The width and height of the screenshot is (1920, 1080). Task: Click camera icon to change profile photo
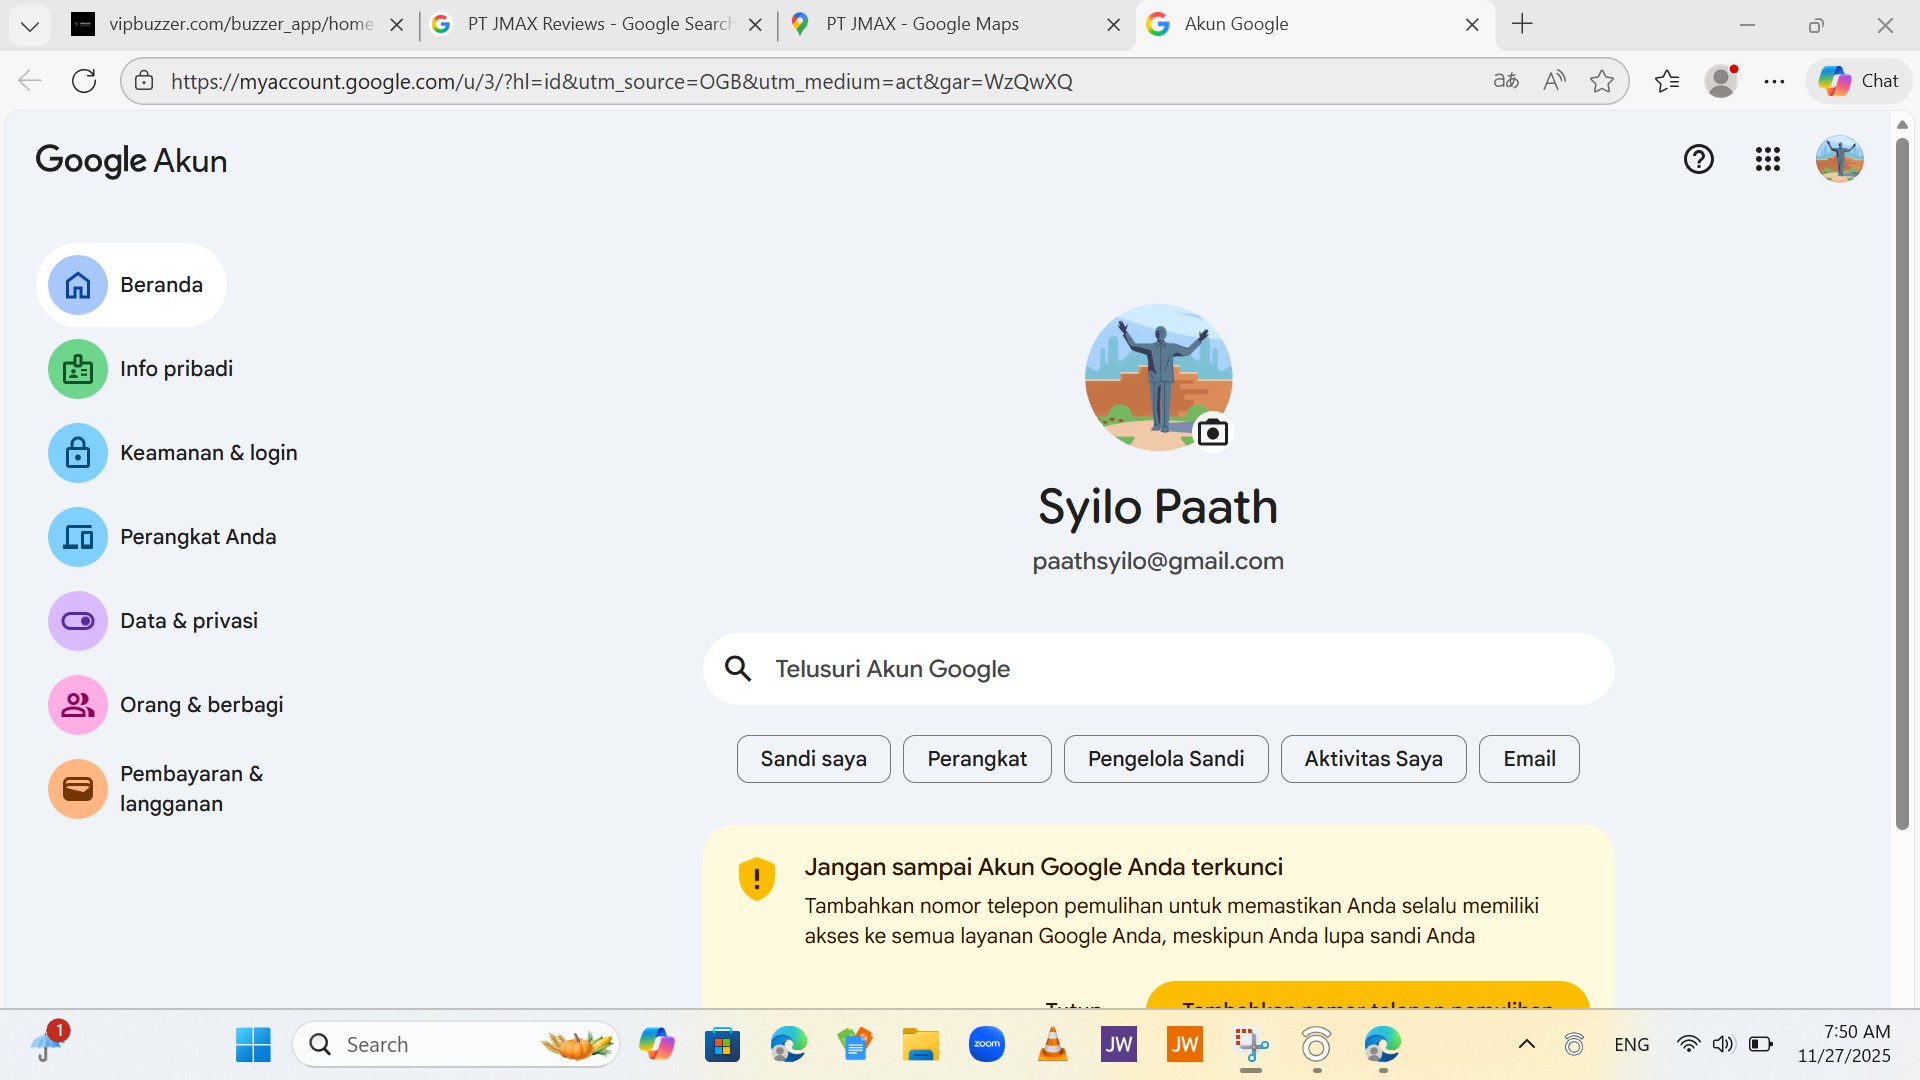tap(1212, 433)
